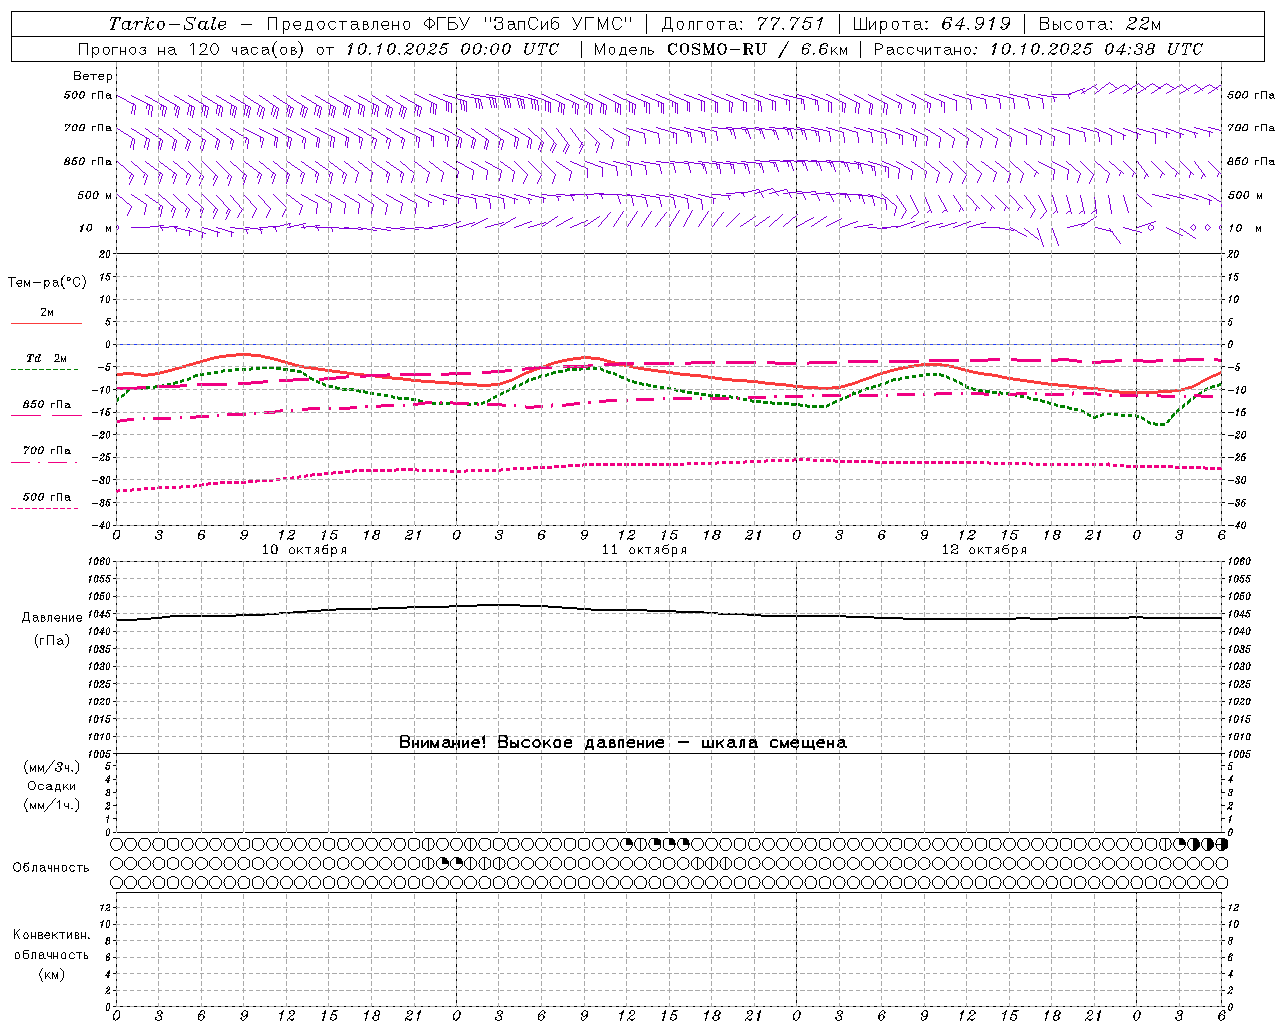Click the Рассчитано: 10.10.2025 04:38 UTC text
The width and height of the screenshot is (1280, 1024).
[1038, 49]
